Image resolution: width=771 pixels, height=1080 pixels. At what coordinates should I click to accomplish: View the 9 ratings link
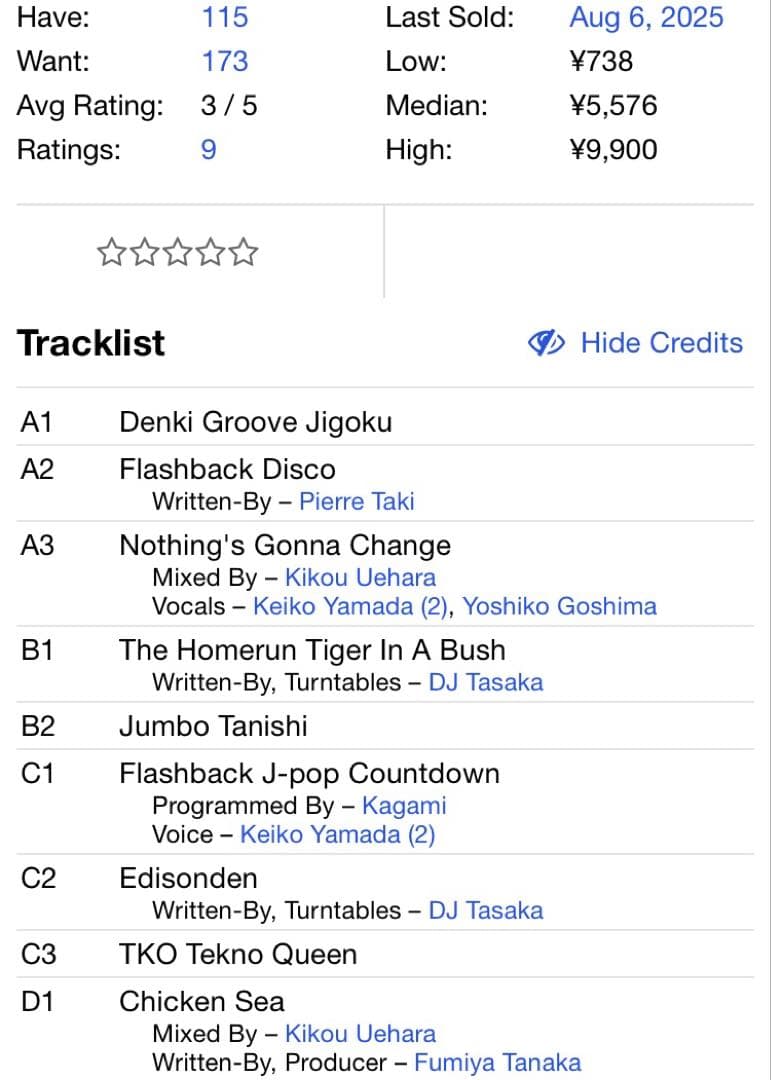pyautogui.click(x=208, y=149)
